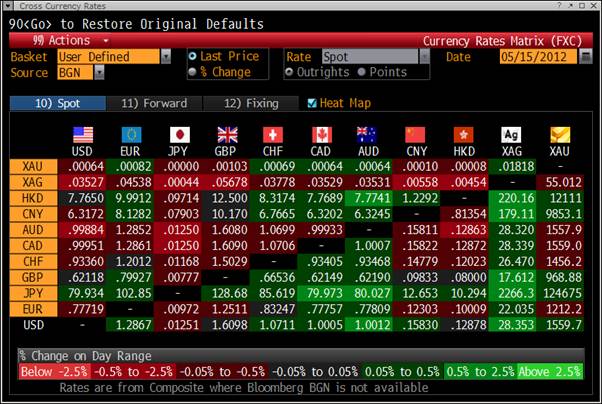Click the British flag GBP column icon
602x404 pixels.
click(x=227, y=134)
